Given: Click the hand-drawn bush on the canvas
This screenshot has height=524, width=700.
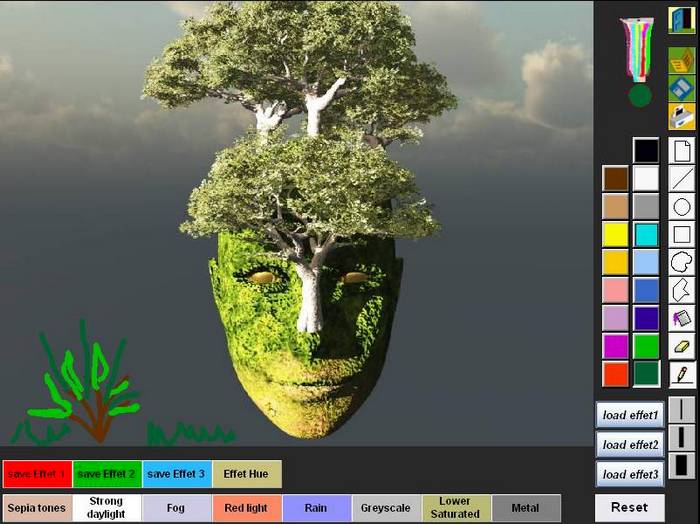Looking at the screenshot, I should coord(85,384).
